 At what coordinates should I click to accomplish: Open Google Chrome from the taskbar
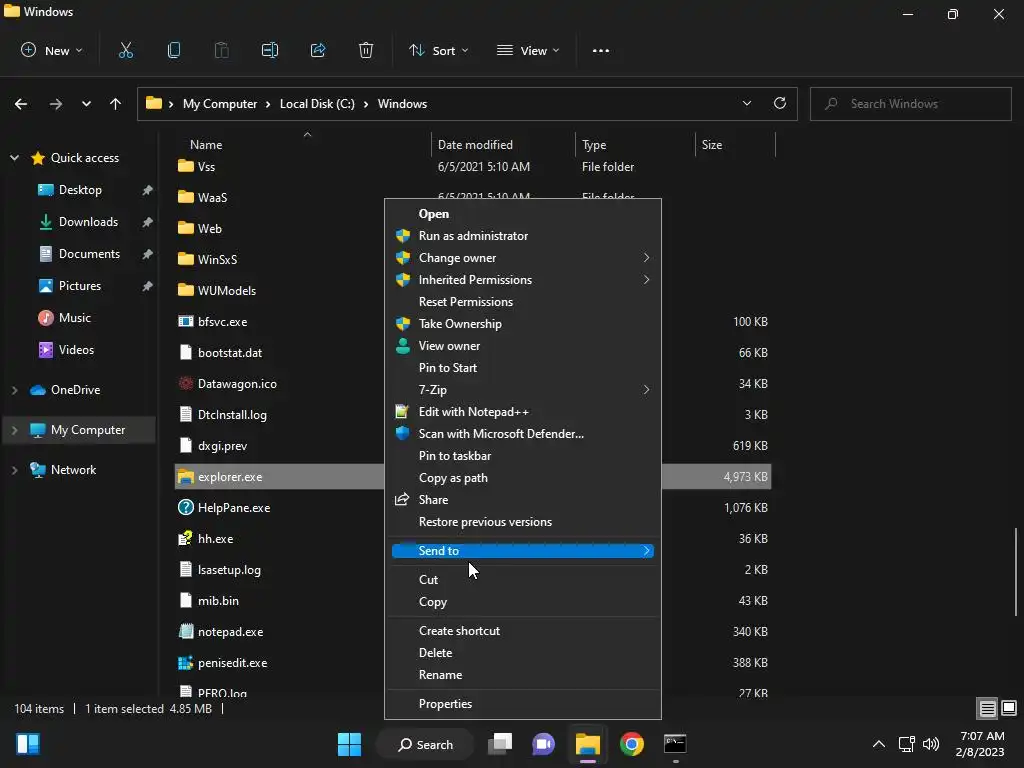coord(632,744)
